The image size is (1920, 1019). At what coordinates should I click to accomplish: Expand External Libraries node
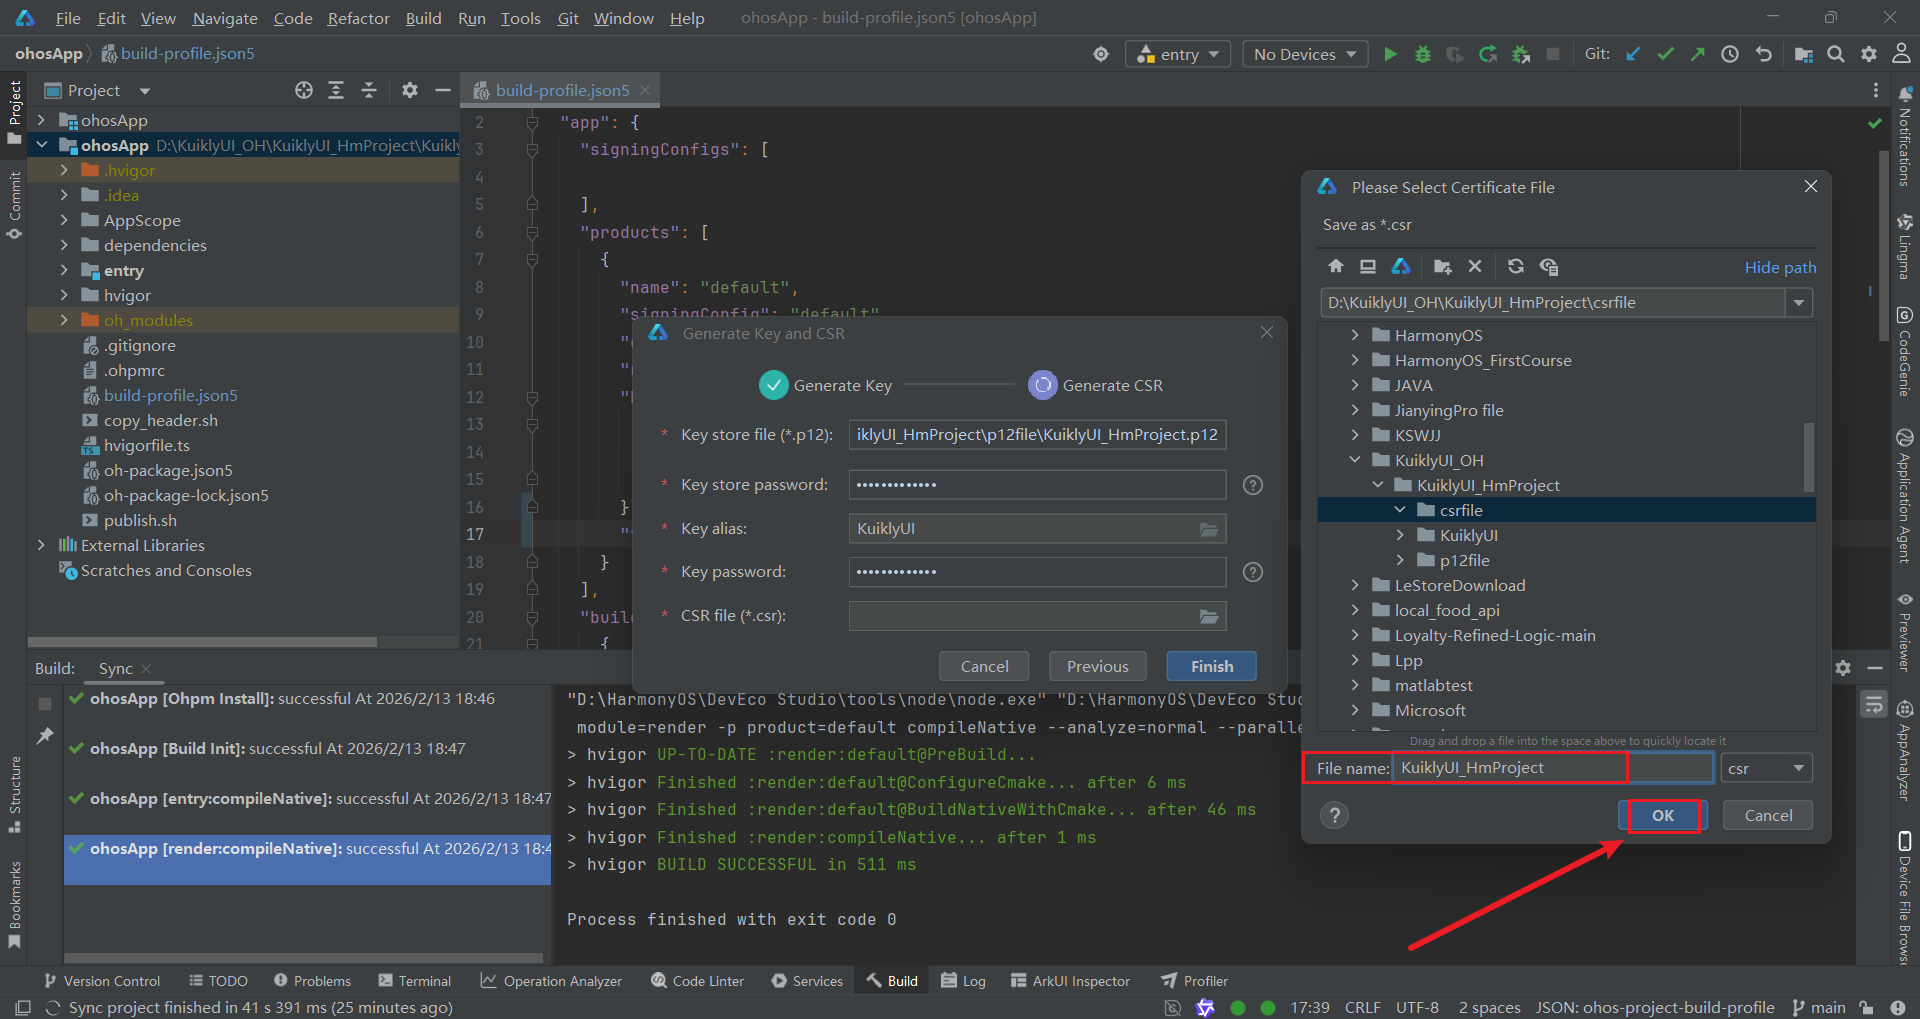(41, 545)
